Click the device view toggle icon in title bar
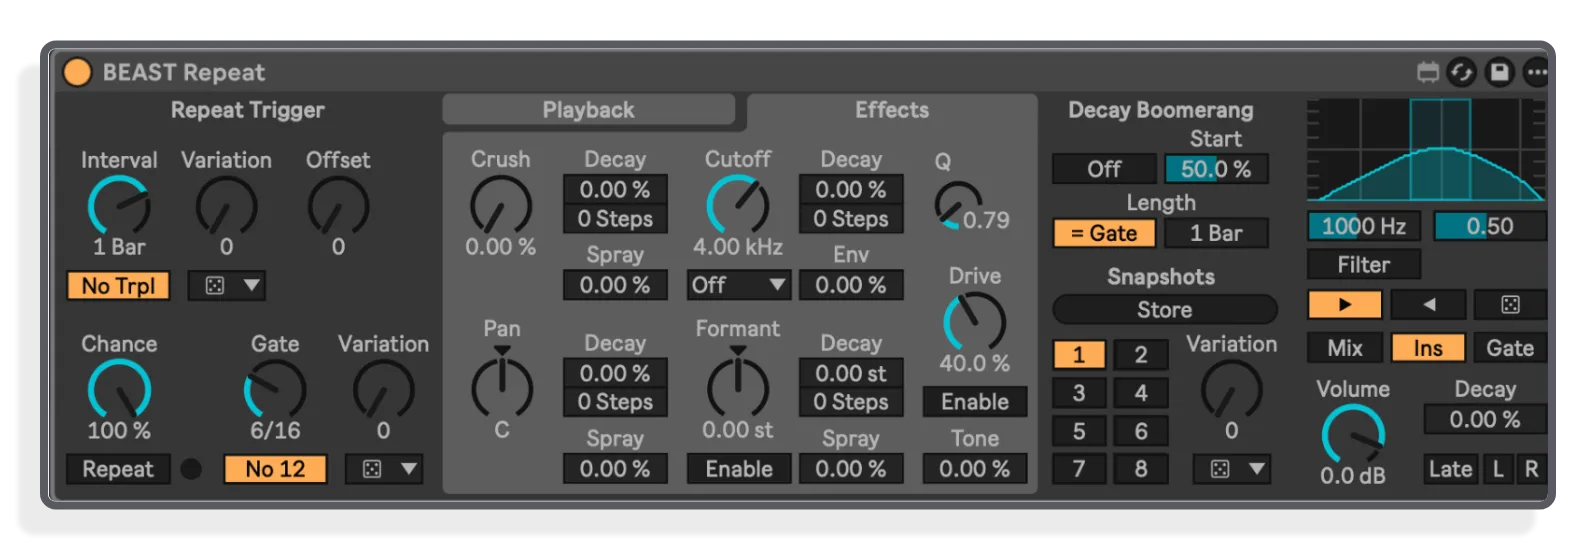The width and height of the screenshot is (1596, 549). [x=1428, y=72]
